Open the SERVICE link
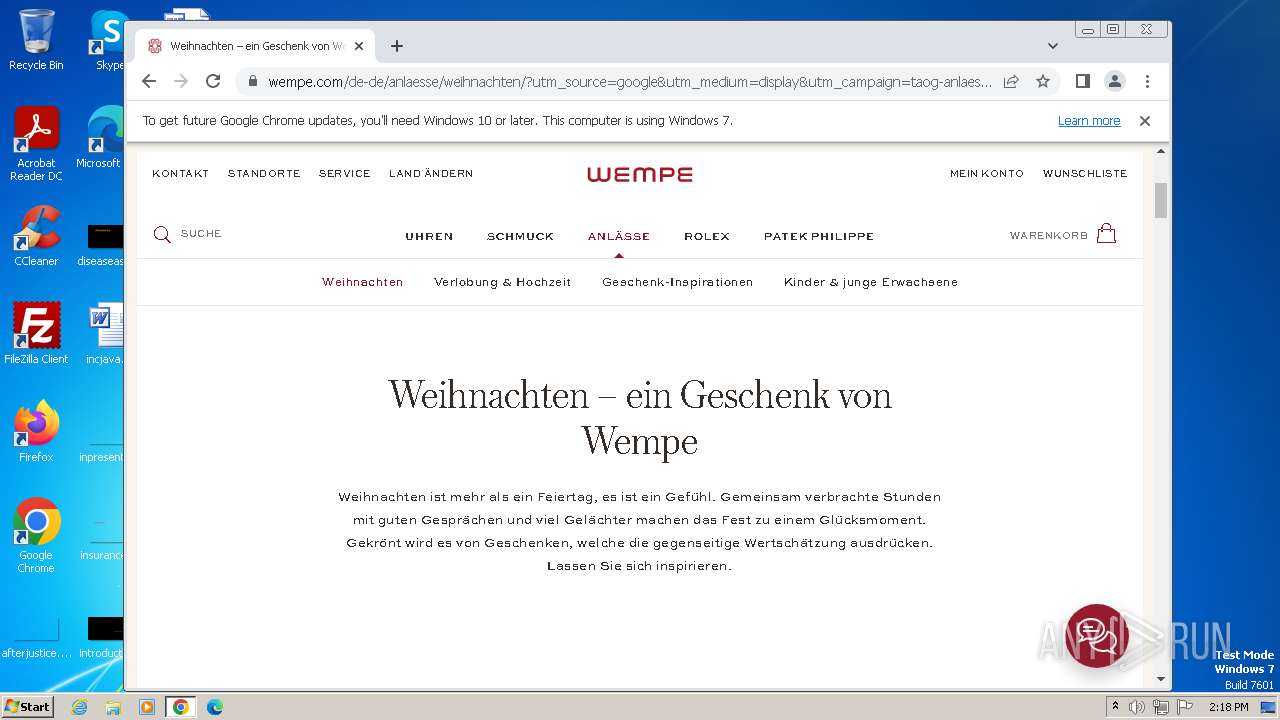 [x=345, y=174]
